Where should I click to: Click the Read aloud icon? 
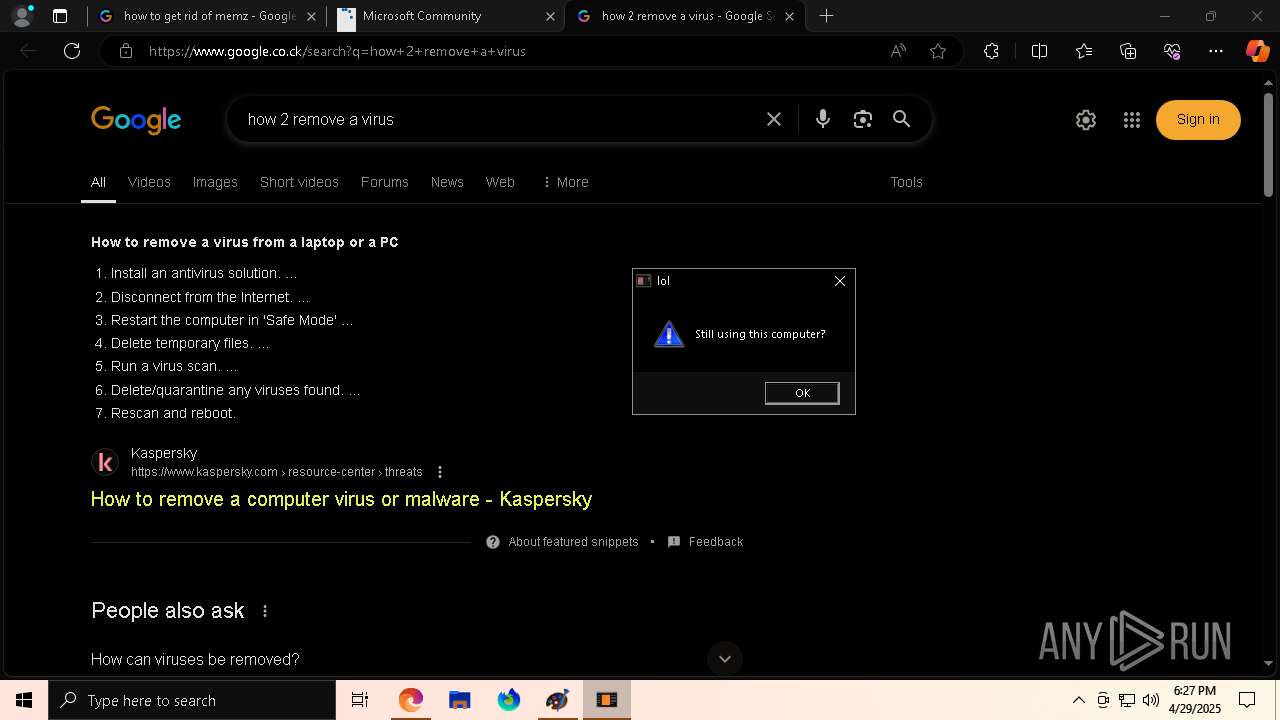pos(898,51)
